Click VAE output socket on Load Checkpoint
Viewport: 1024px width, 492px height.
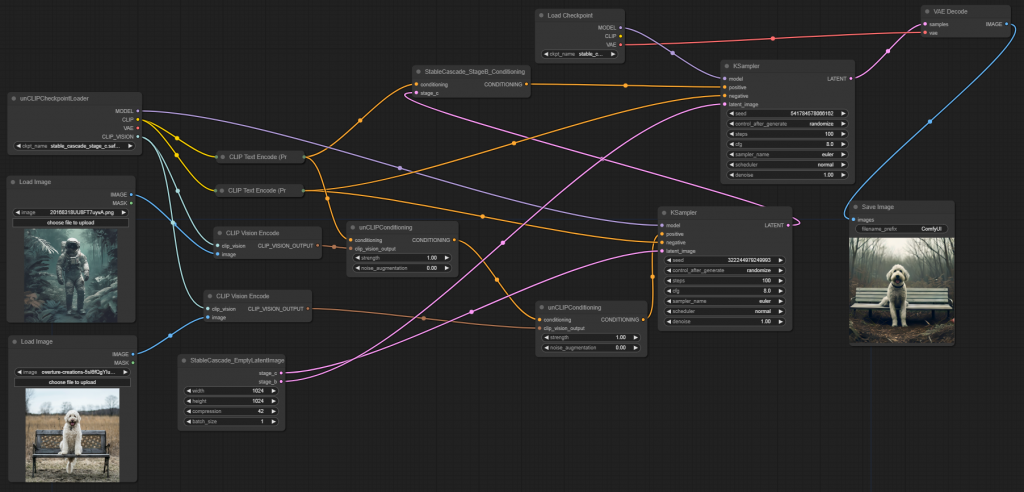[620, 44]
